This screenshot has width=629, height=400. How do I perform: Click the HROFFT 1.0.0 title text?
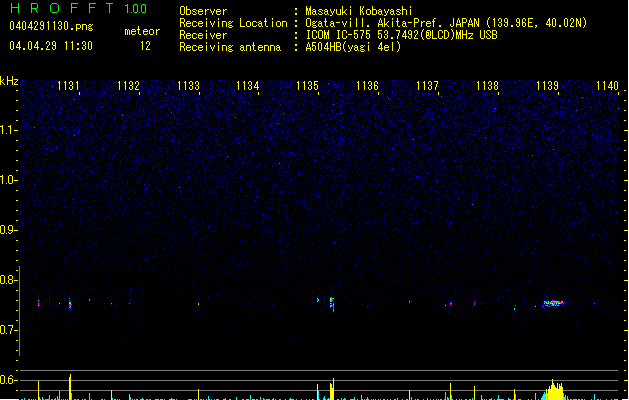point(78,8)
